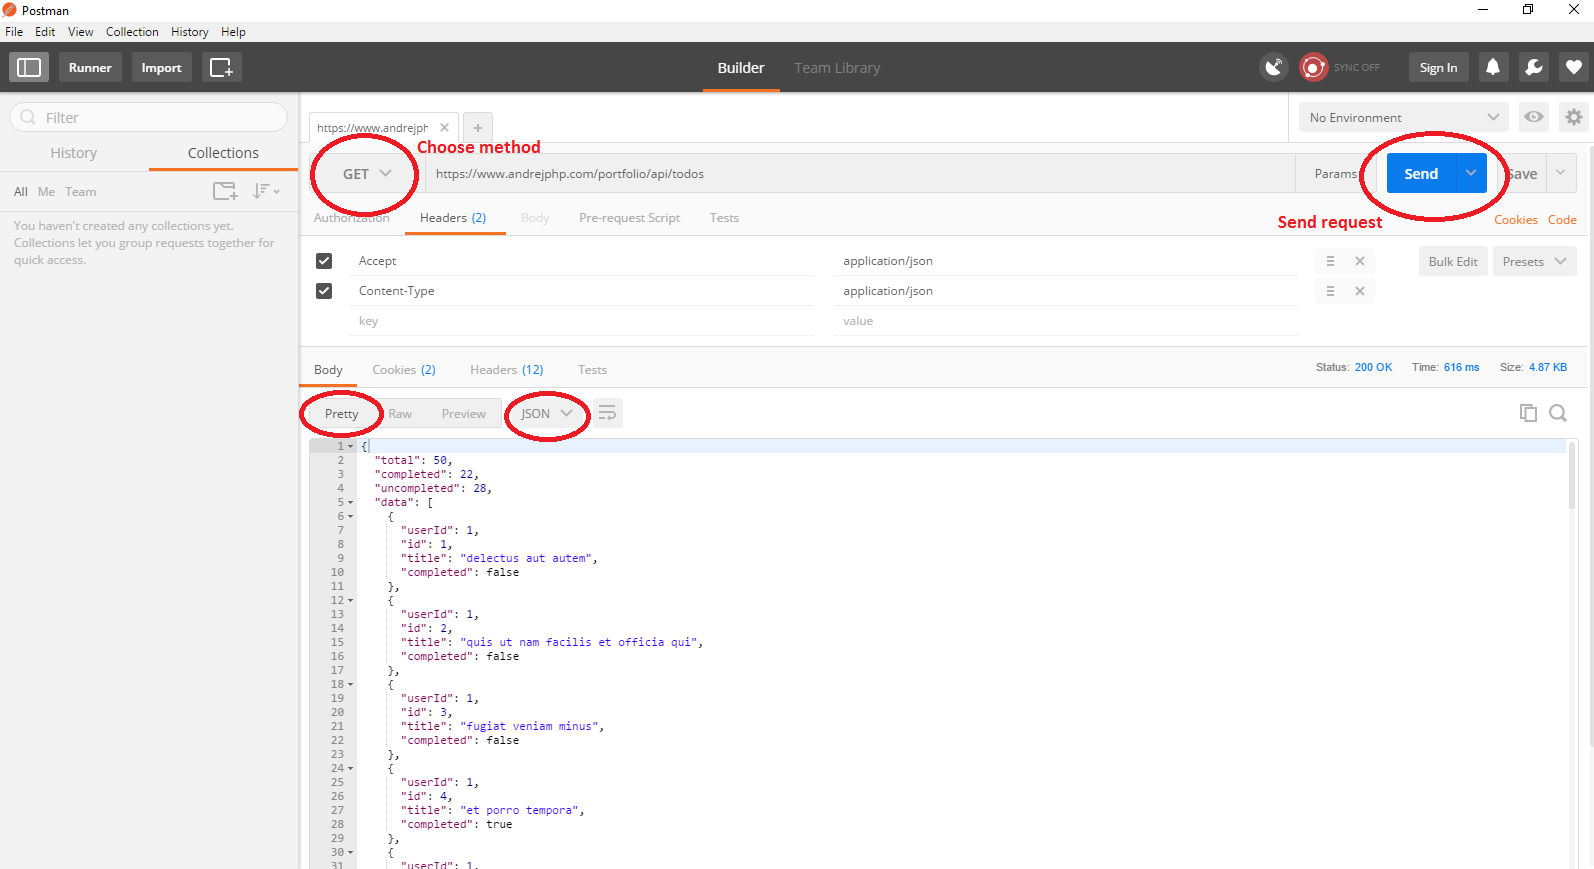Click the heart icon in header

click(1573, 67)
